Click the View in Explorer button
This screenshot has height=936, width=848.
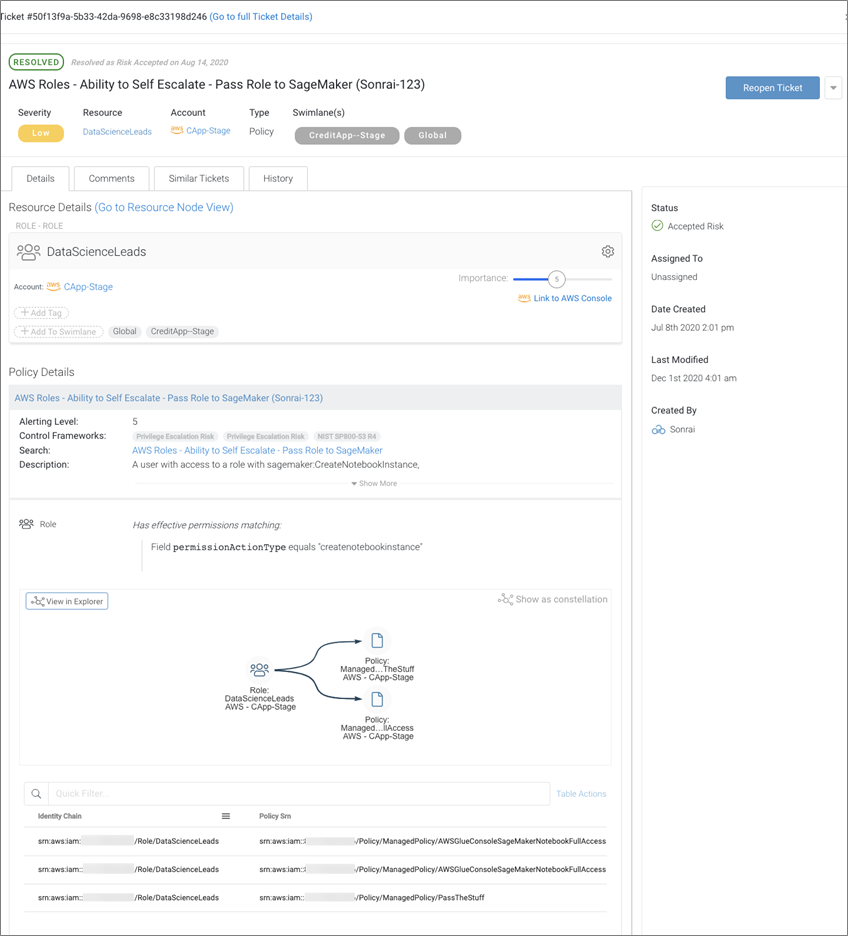click(x=67, y=601)
